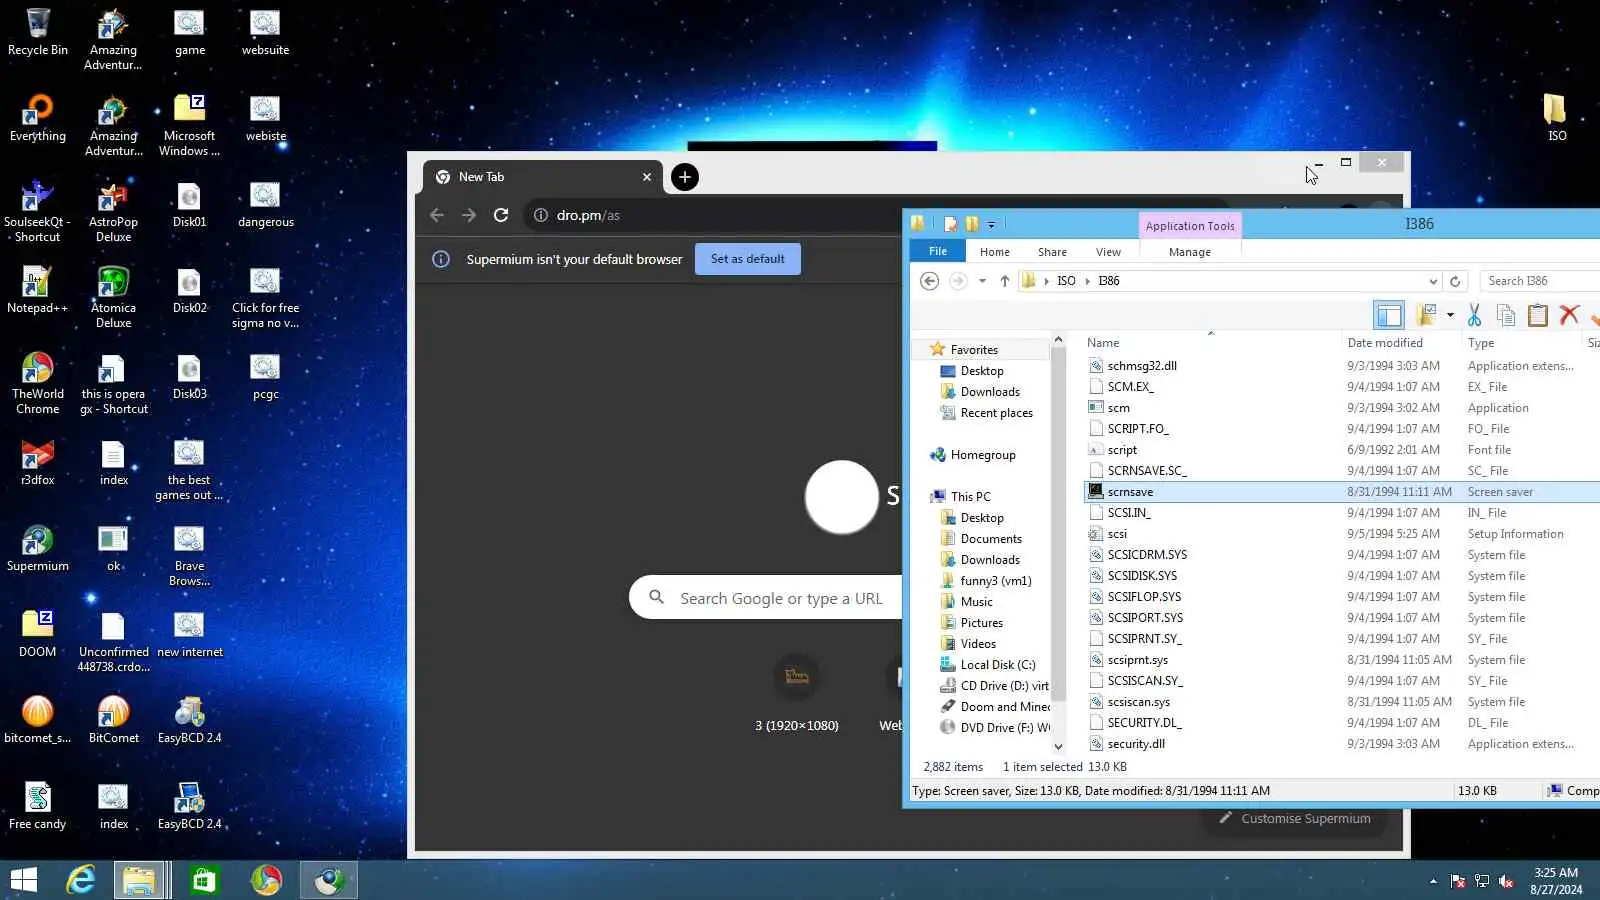Open the recent locations dropdown in Explorer
The image size is (1600, 900).
coord(983,281)
